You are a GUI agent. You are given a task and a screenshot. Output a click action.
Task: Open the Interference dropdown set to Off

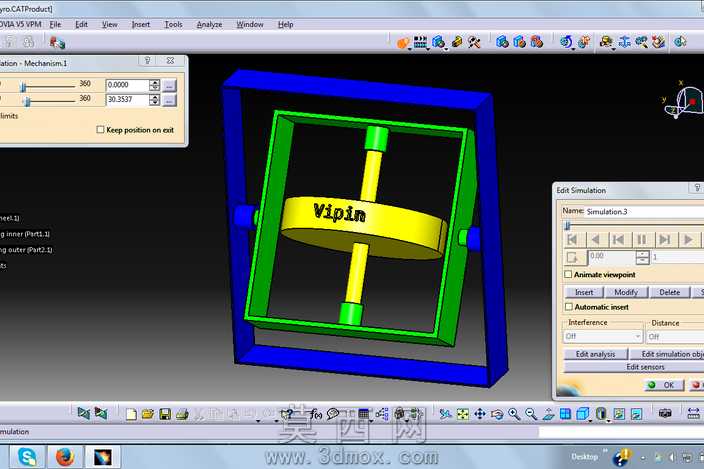click(603, 336)
